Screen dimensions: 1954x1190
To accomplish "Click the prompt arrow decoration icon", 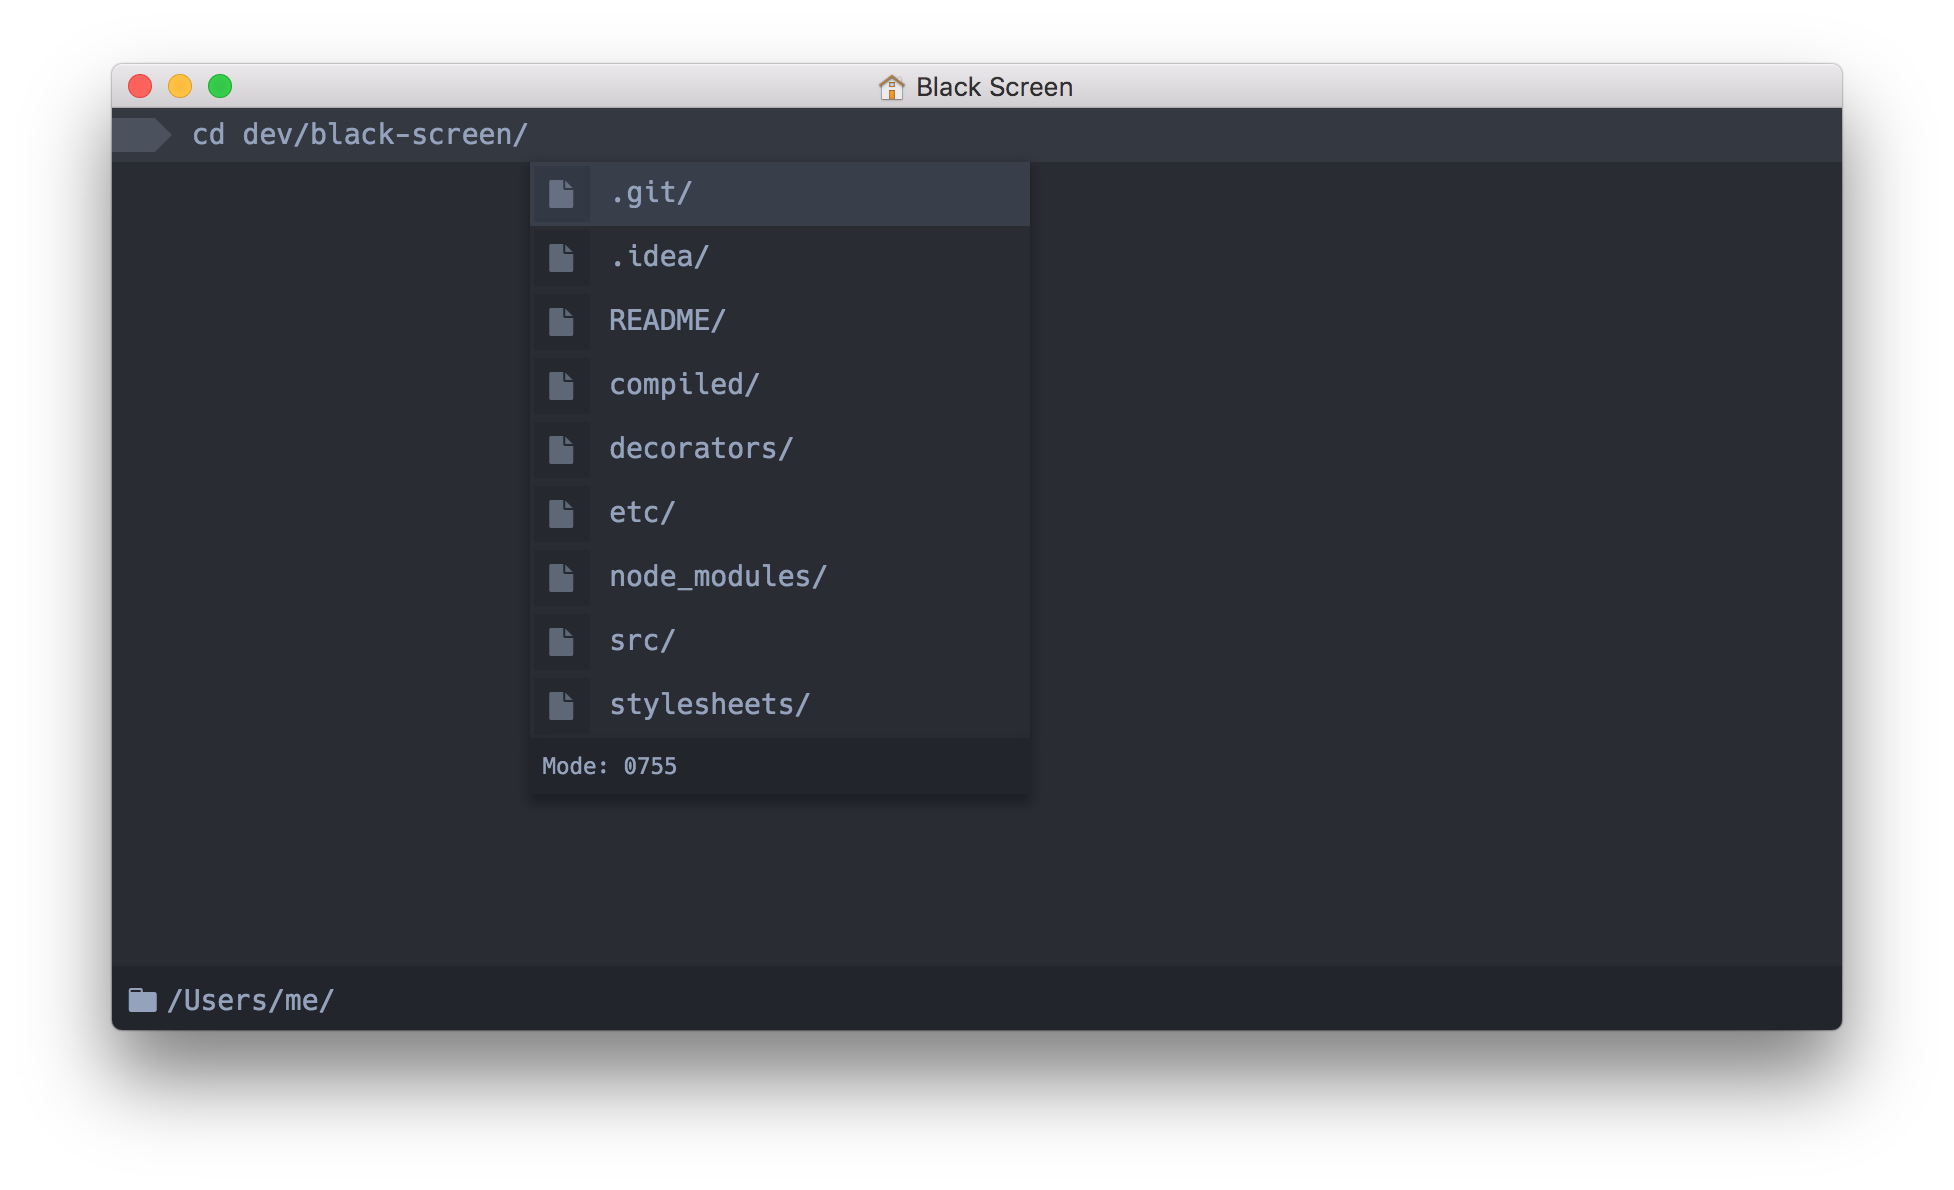I will click(142, 135).
